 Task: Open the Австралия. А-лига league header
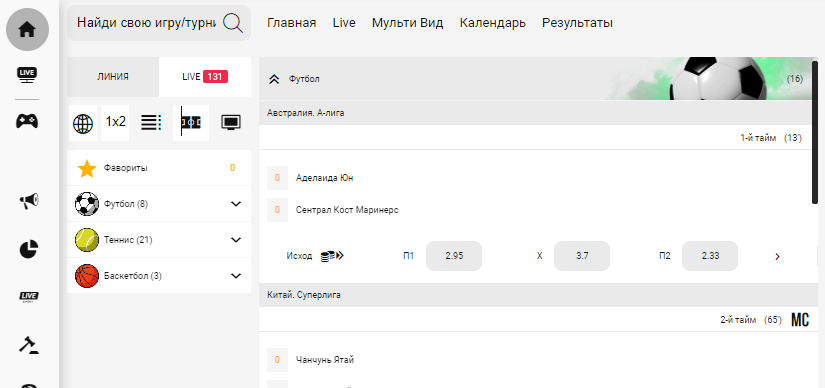pyautogui.click(x=537, y=113)
